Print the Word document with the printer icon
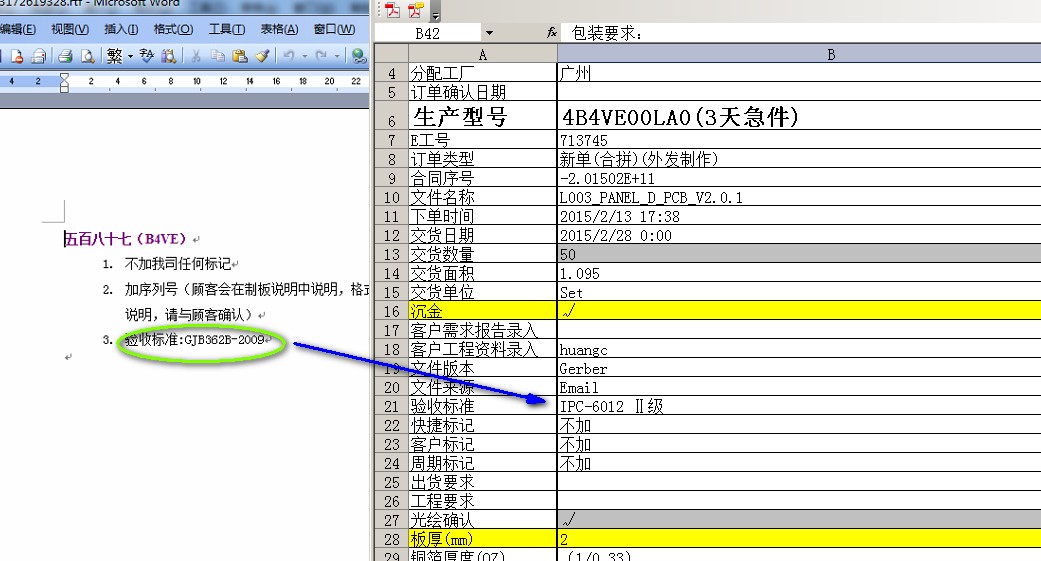The image size is (1041, 561). [x=65, y=56]
